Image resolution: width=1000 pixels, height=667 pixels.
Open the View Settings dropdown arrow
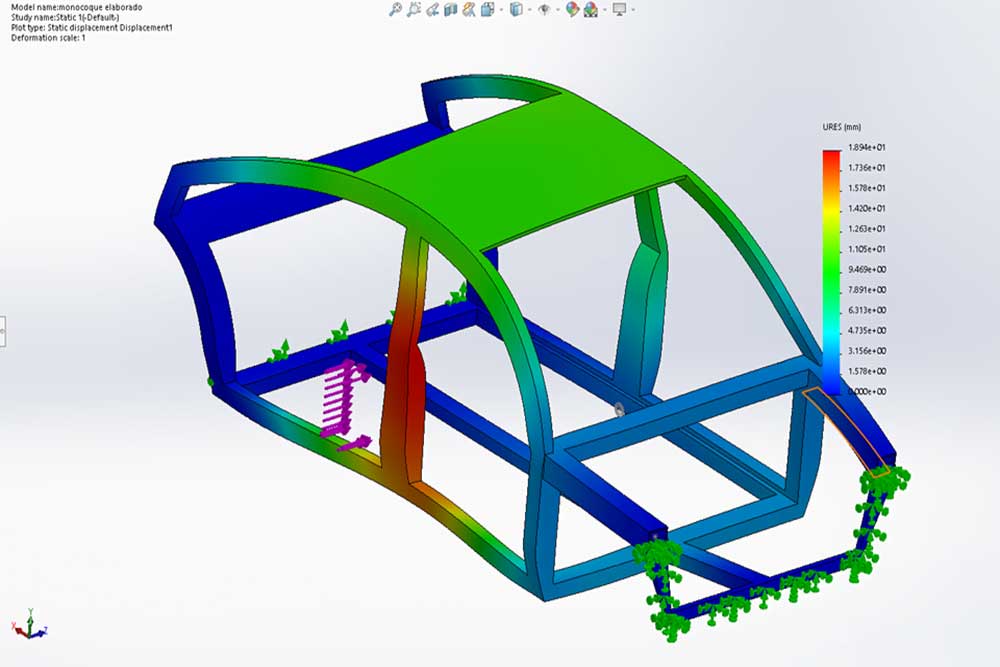point(633,10)
